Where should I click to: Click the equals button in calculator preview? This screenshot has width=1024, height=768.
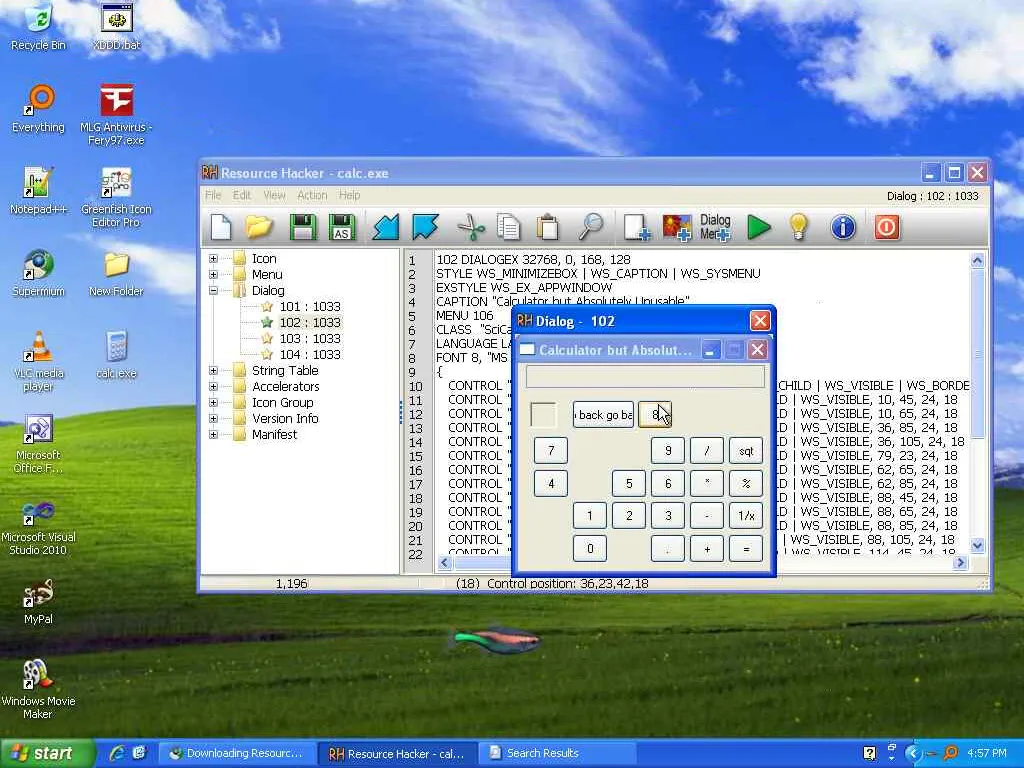[746, 549]
